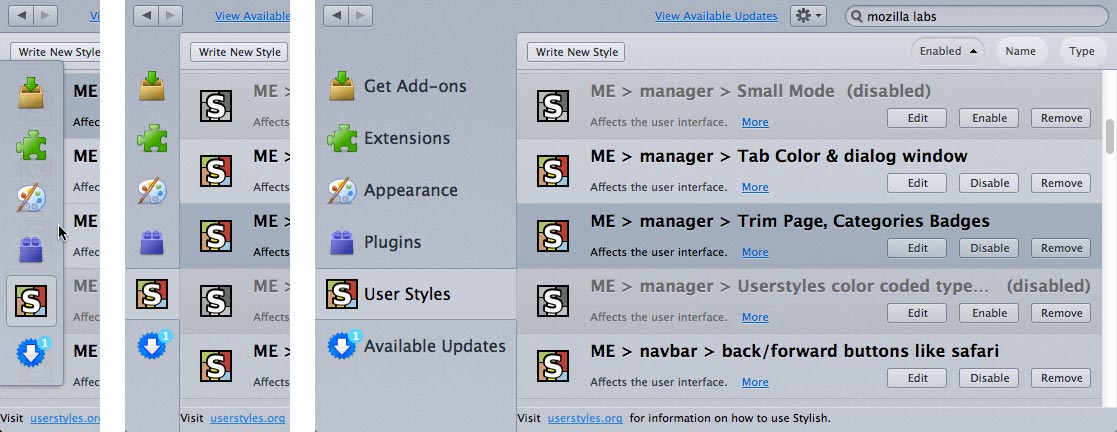Click Stylish icon of Trim Page style row
The image size is (1117, 432).
click(553, 236)
